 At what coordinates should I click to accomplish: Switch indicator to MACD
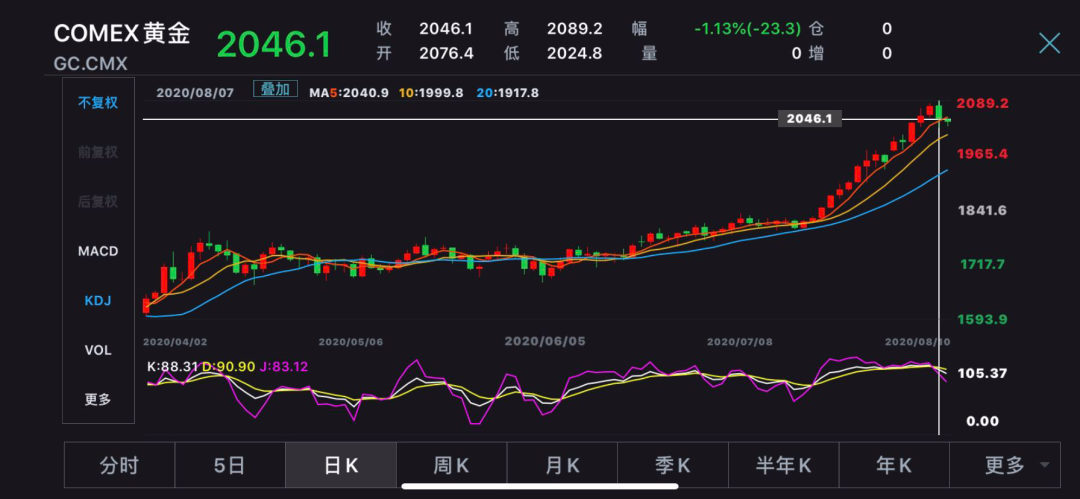pyautogui.click(x=97, y=252)
